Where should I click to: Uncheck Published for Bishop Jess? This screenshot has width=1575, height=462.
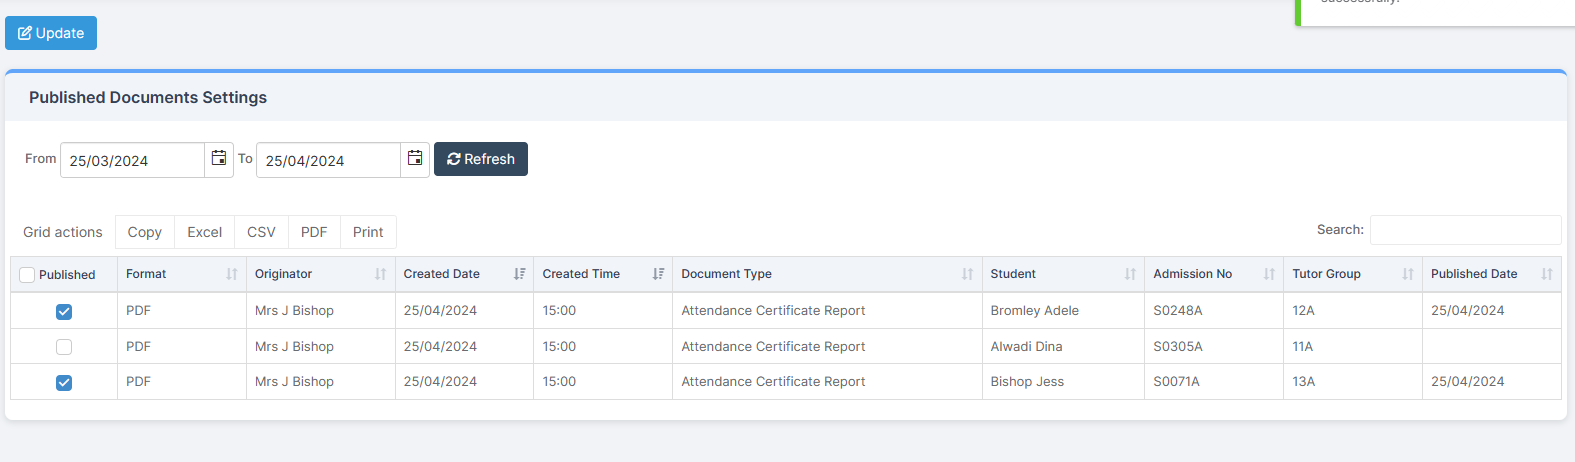point(64,383)
